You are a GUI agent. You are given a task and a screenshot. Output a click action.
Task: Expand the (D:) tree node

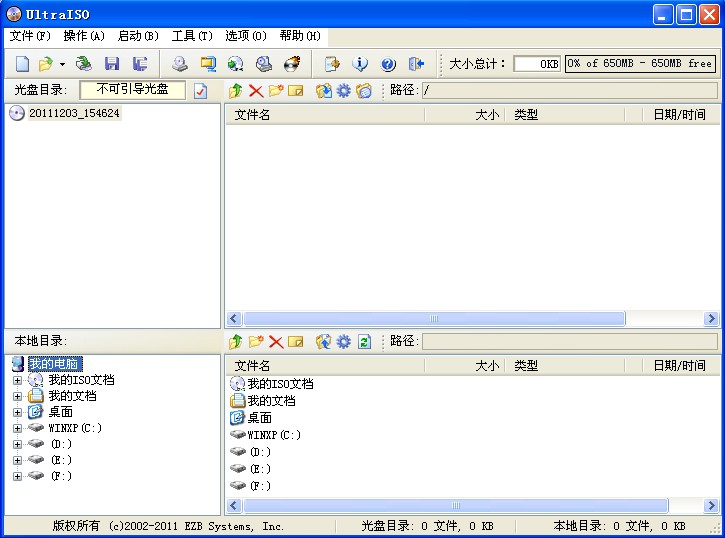tap(18, 444)
